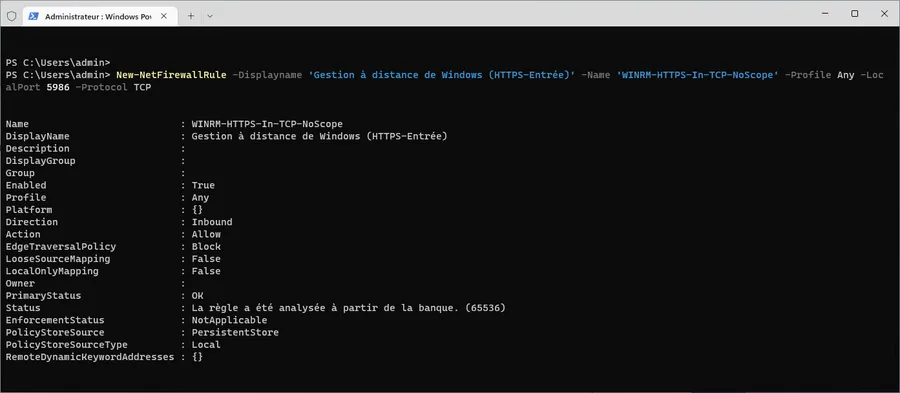
Task: Maximize the terminal window
Action: pos(855,13)
